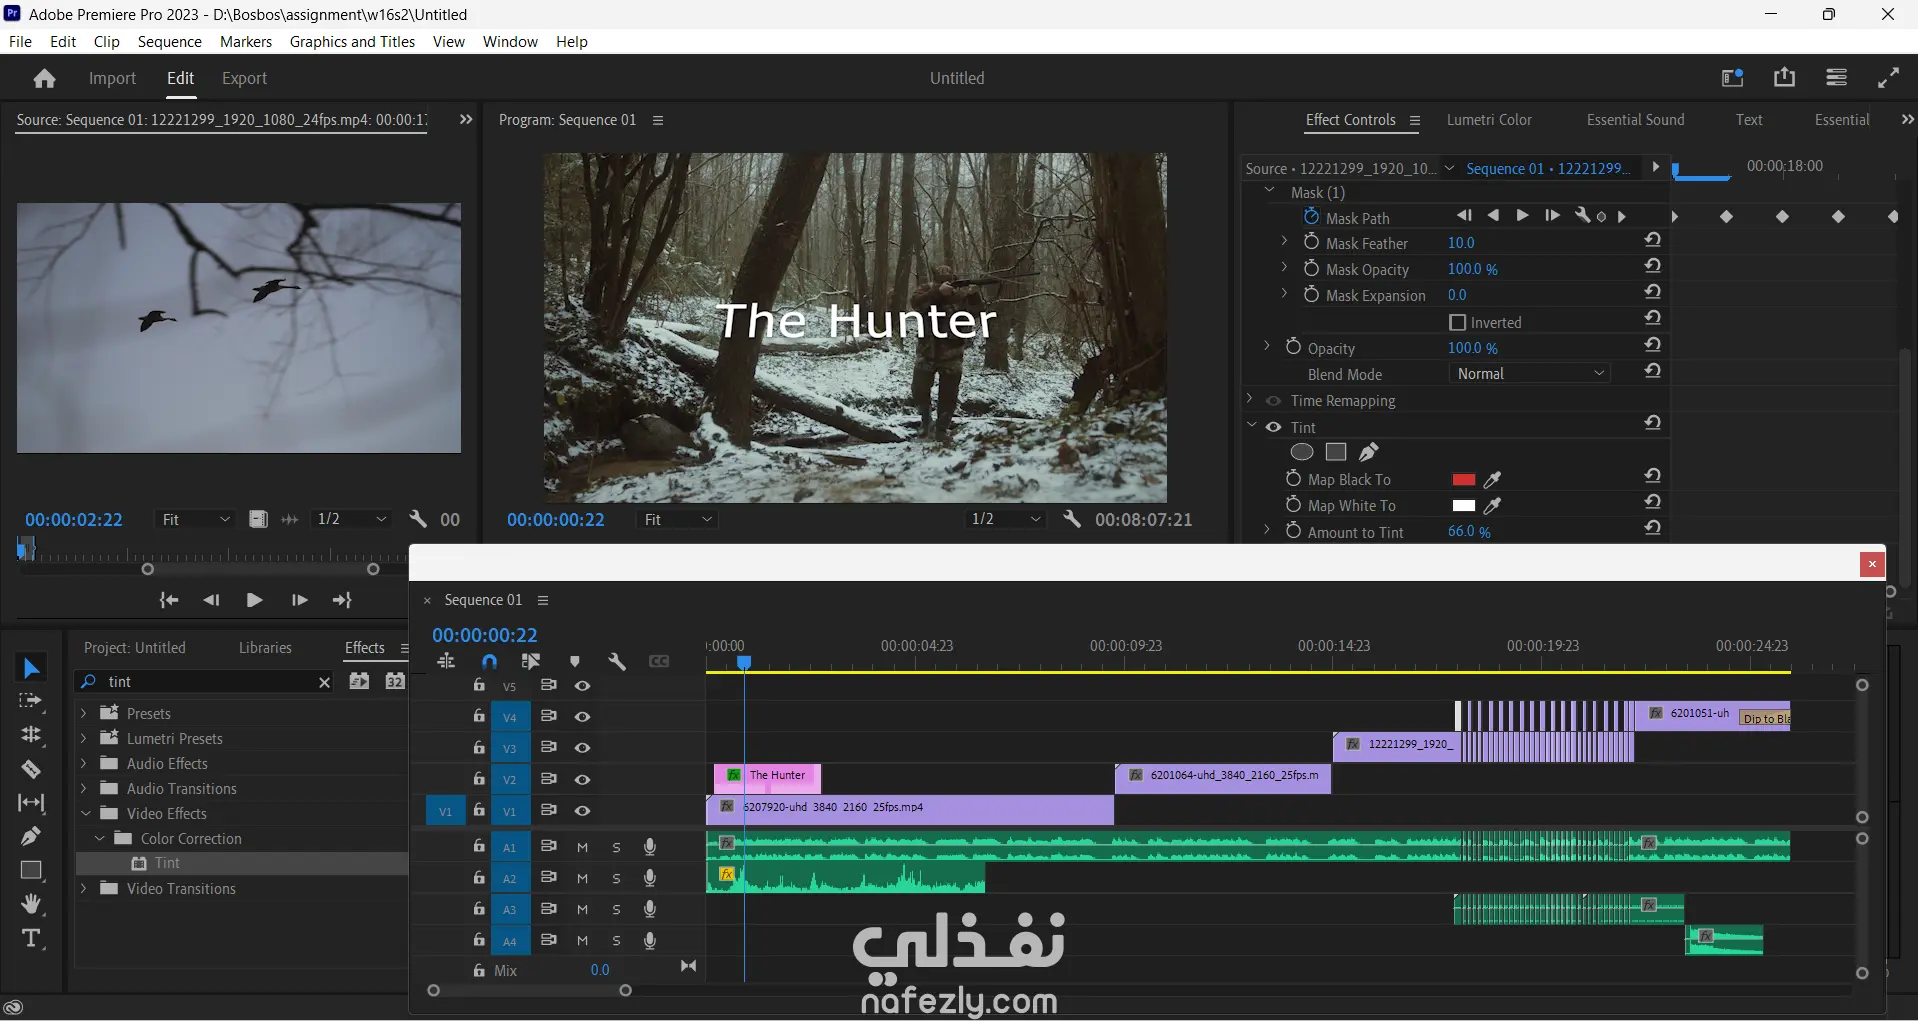1918x1021 pixels.
Task: Enable voice-over record on A1
Action: click(x=650, y=847)
